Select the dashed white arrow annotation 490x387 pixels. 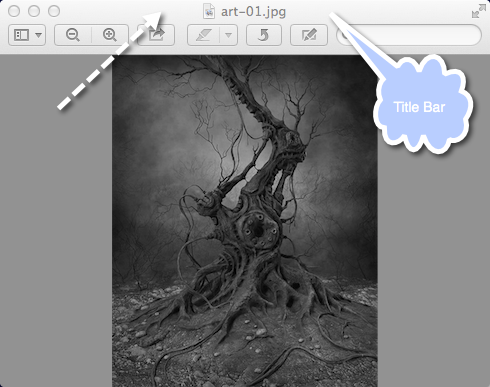pyautogui.click(x=110, y=61)
